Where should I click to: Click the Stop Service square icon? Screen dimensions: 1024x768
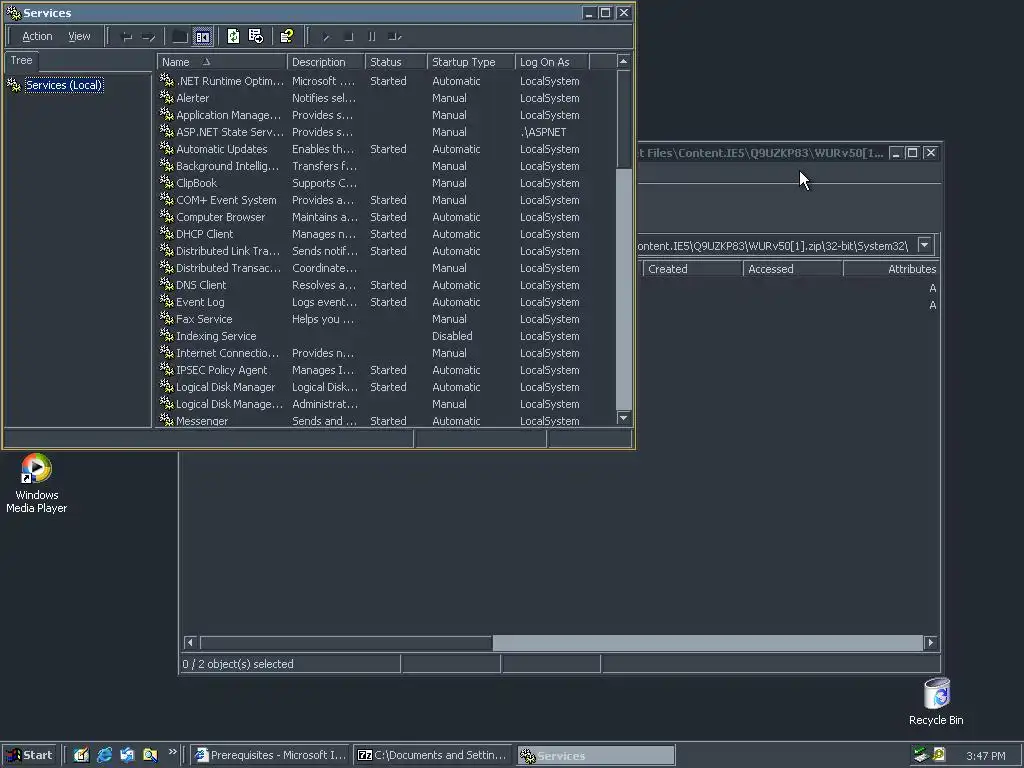(x=349, y=37)
